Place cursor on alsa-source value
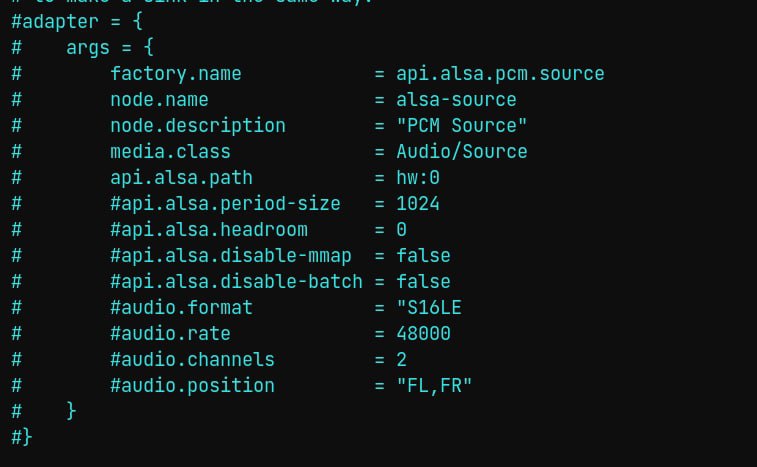 point(456,100)
